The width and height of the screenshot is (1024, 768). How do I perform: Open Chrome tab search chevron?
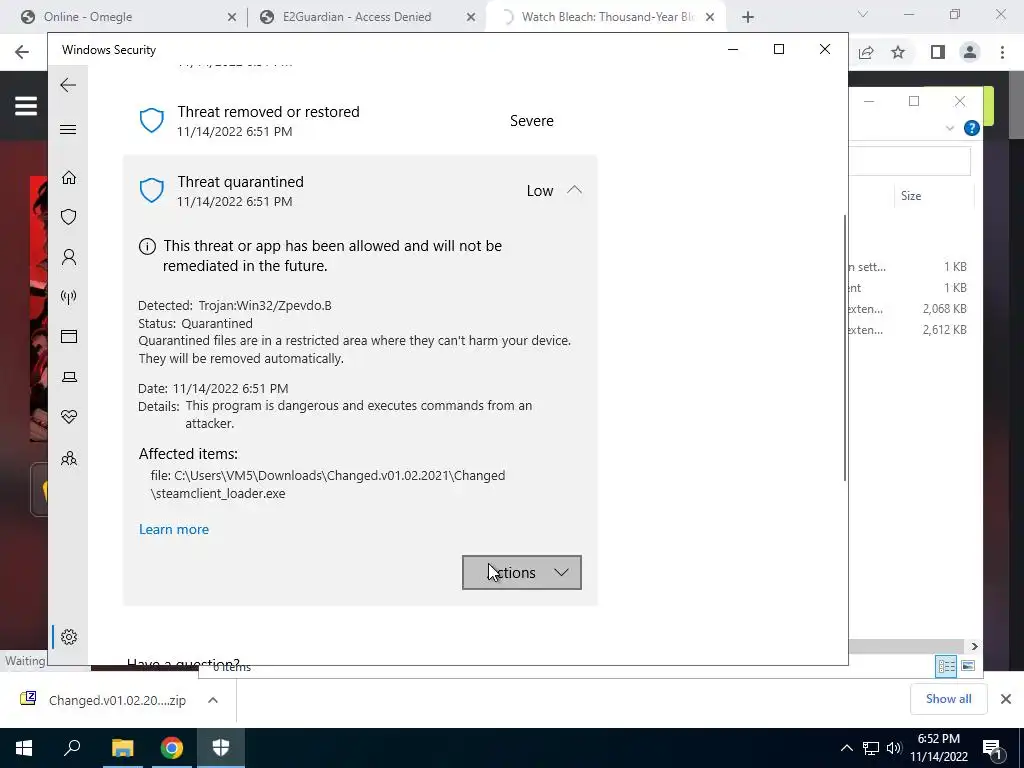pos(863,14)
